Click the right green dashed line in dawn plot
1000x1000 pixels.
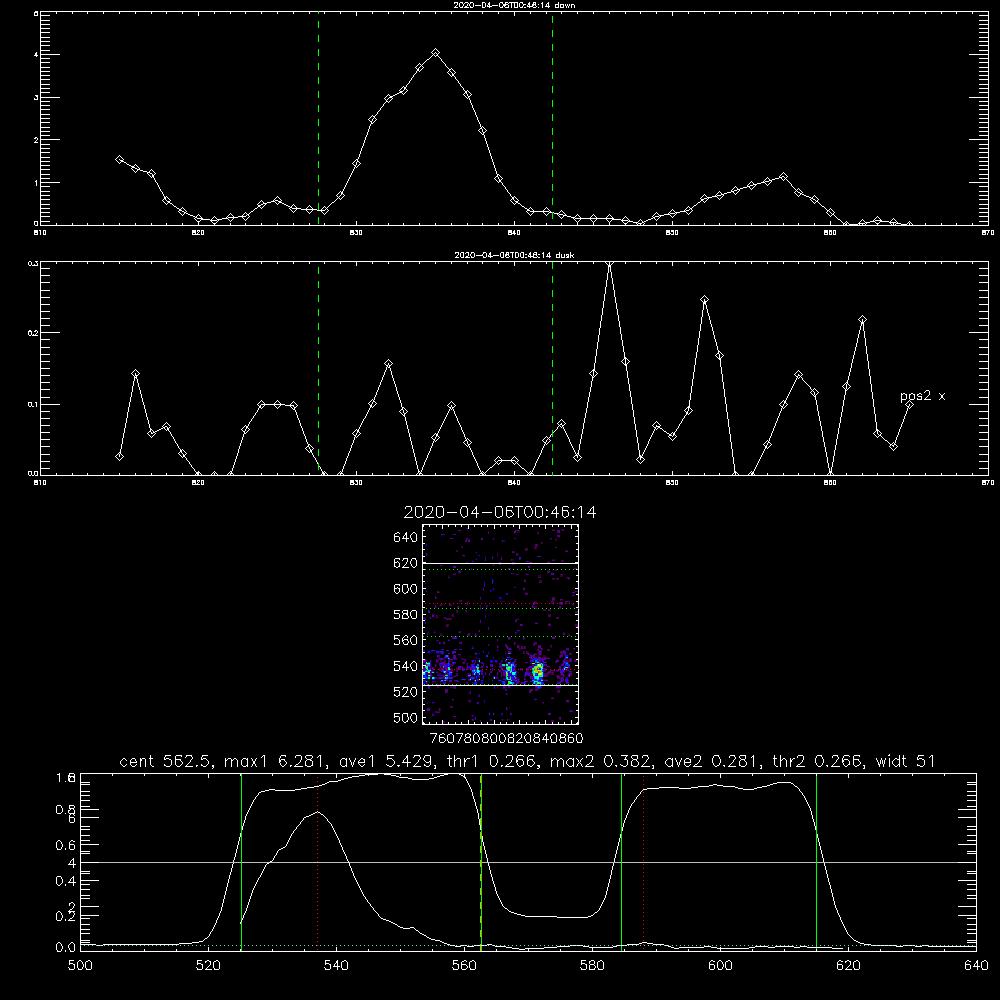click(x=552, y=119)
